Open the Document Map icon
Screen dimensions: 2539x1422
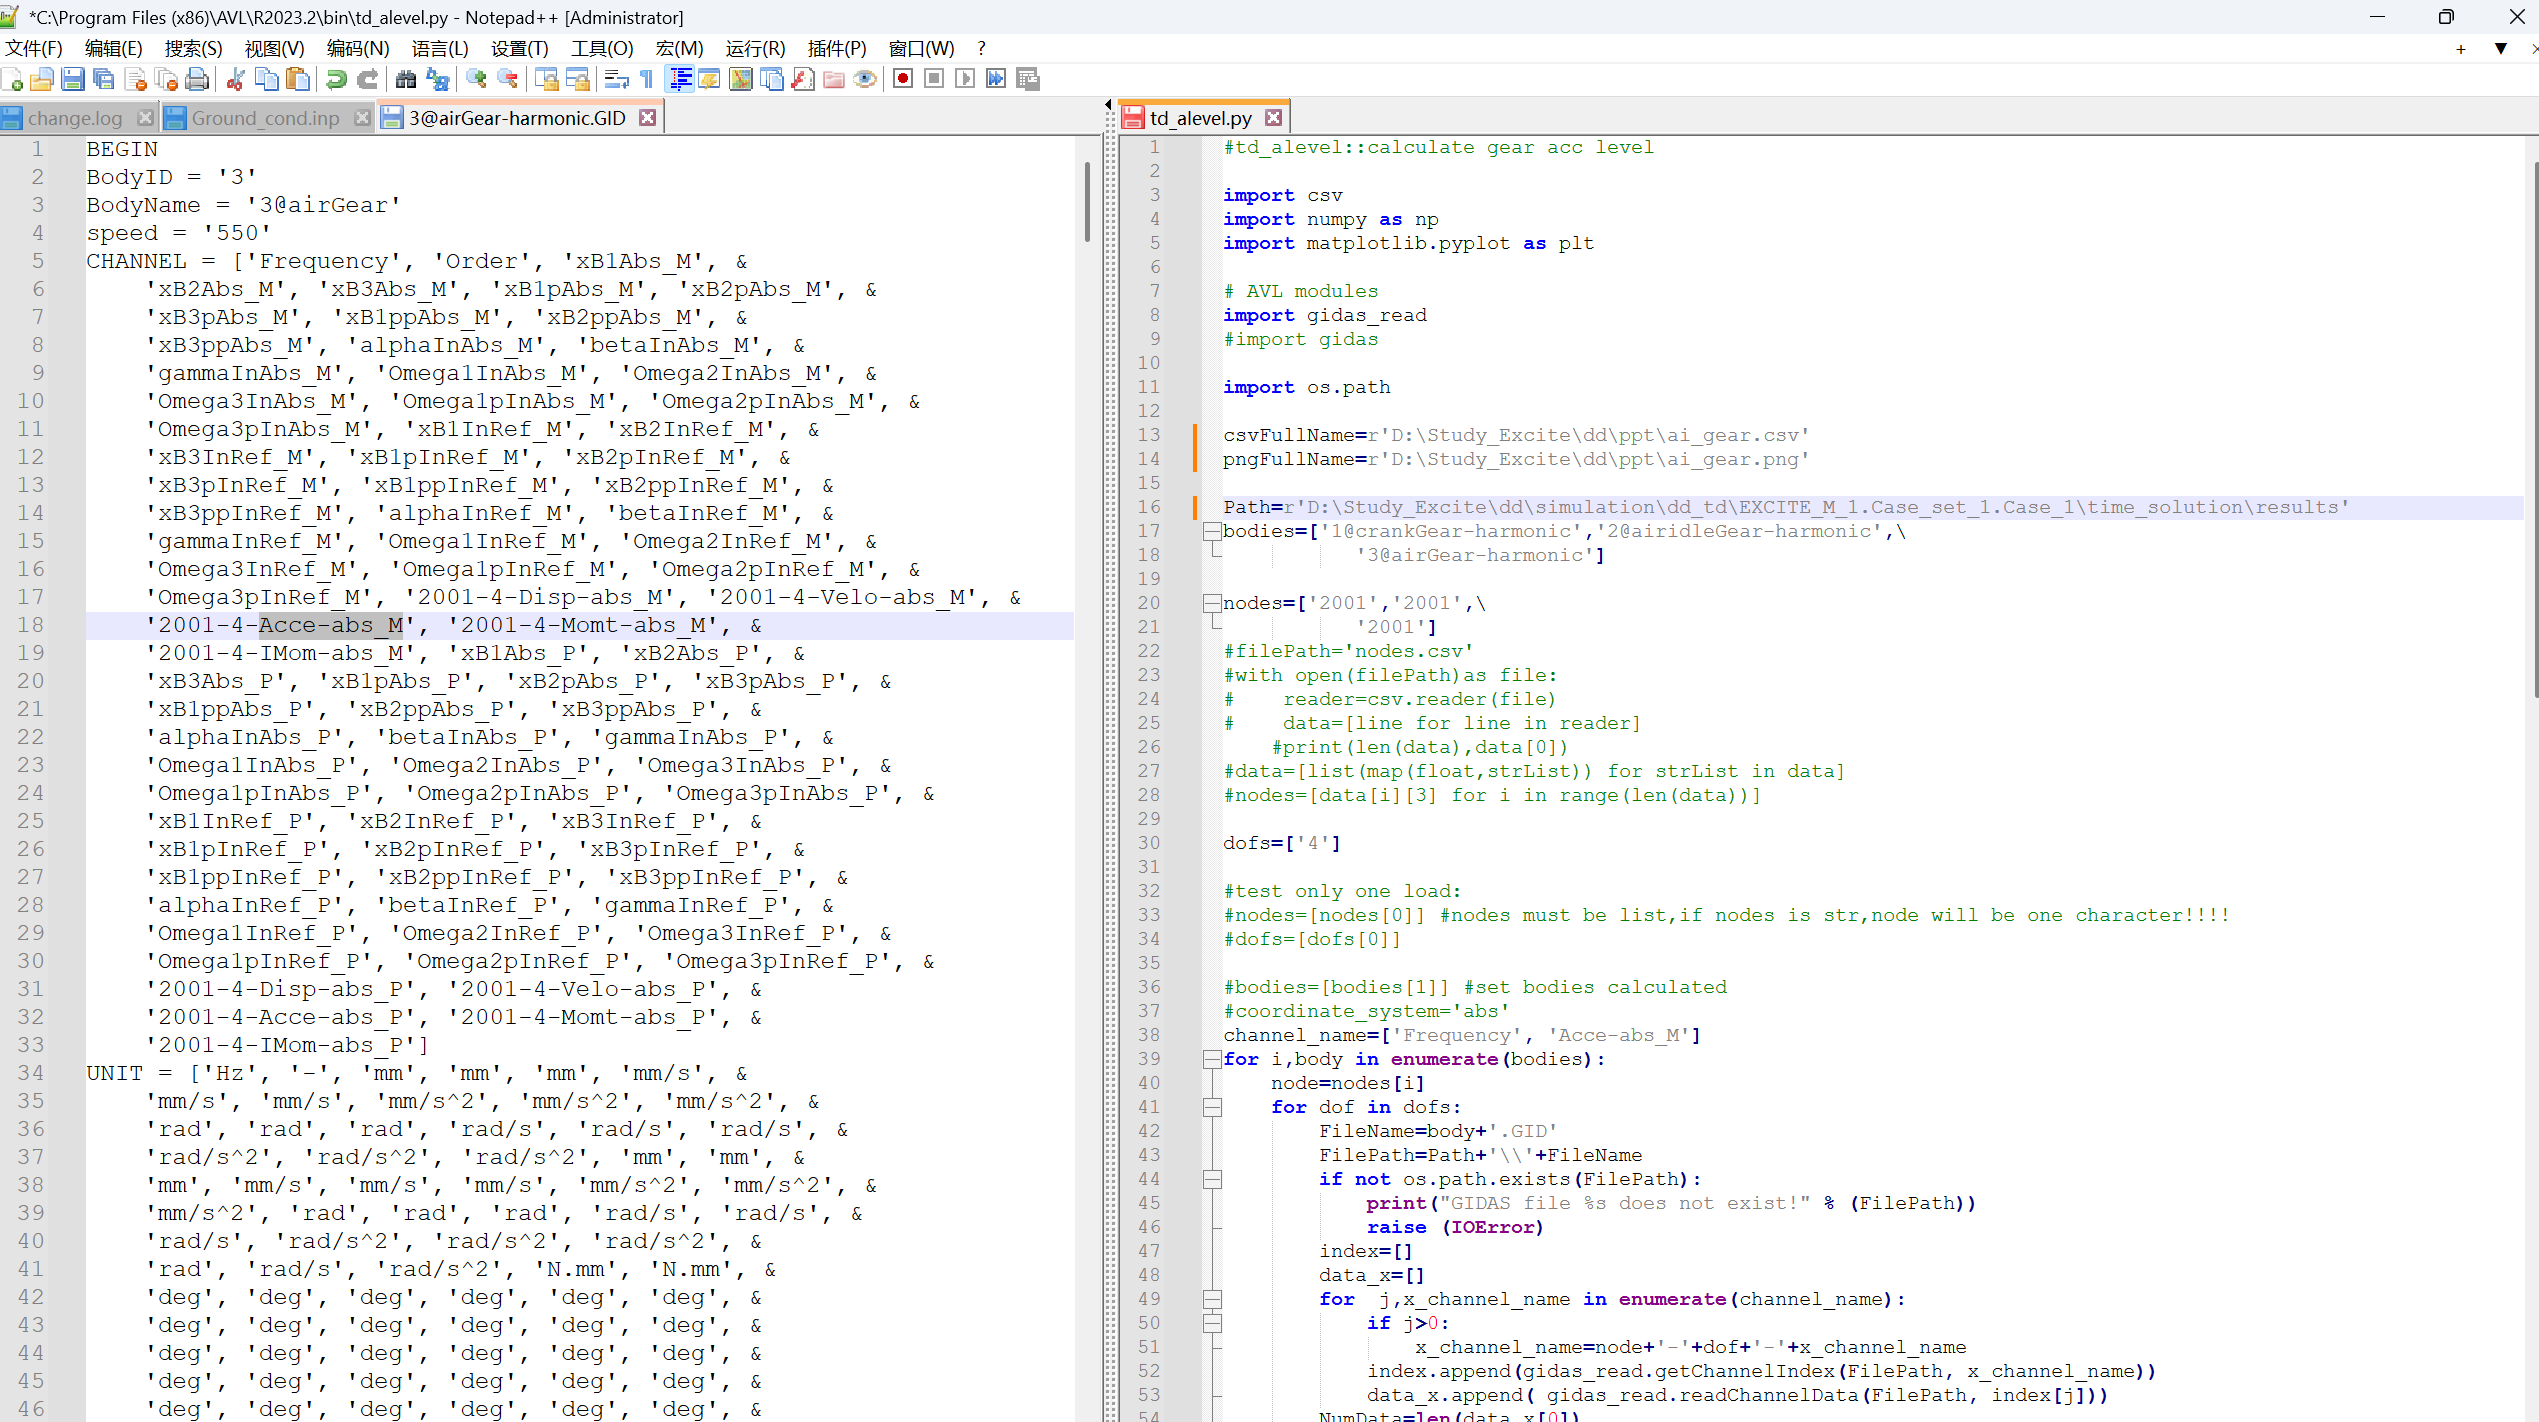coord(741,79)
